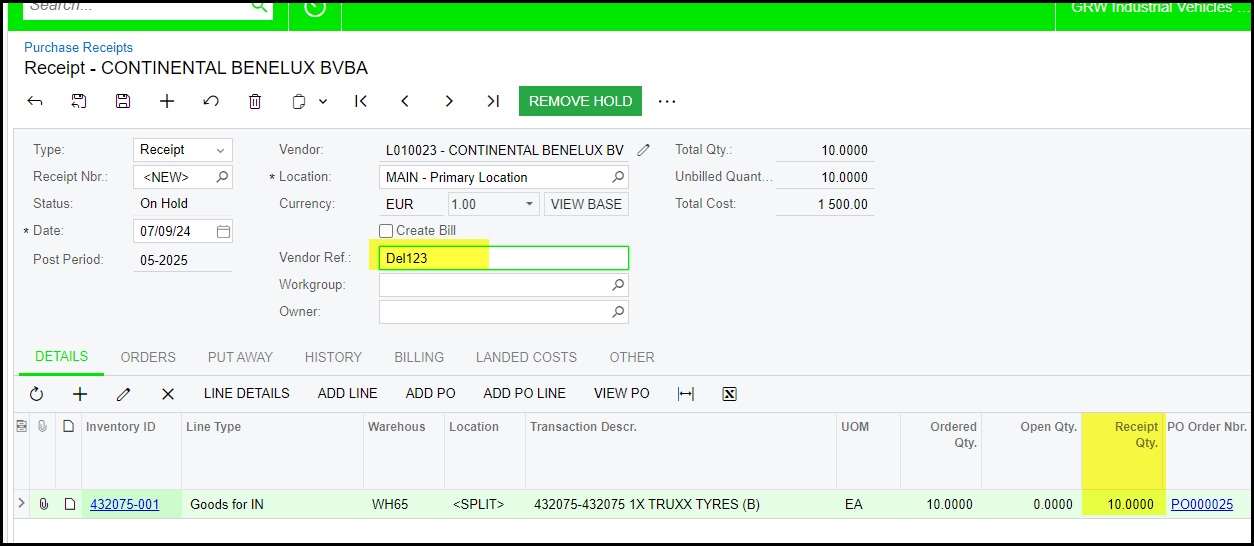Click the Remove Hold button

(580, 101)
